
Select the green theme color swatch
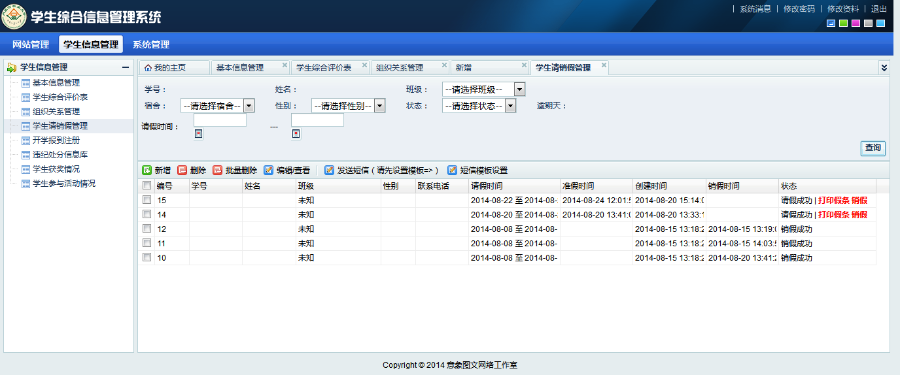(x=843, y=23)
